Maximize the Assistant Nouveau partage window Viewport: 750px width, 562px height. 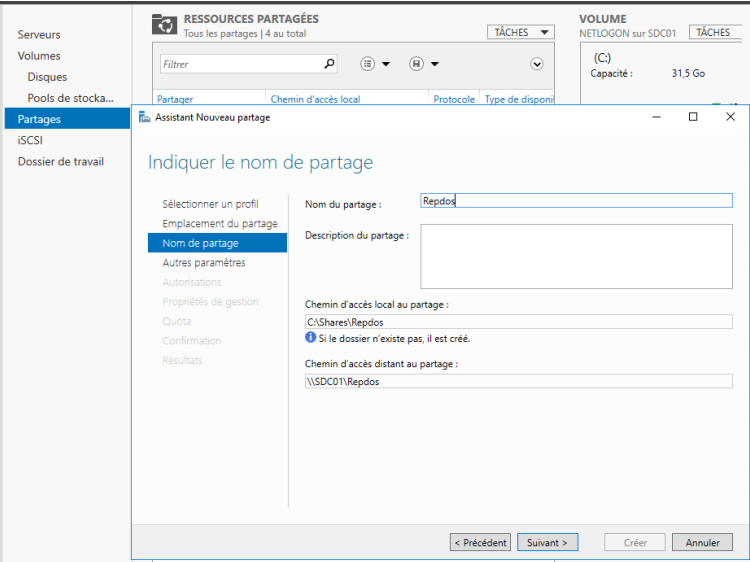pyautogui.click(x=693, y=117)
